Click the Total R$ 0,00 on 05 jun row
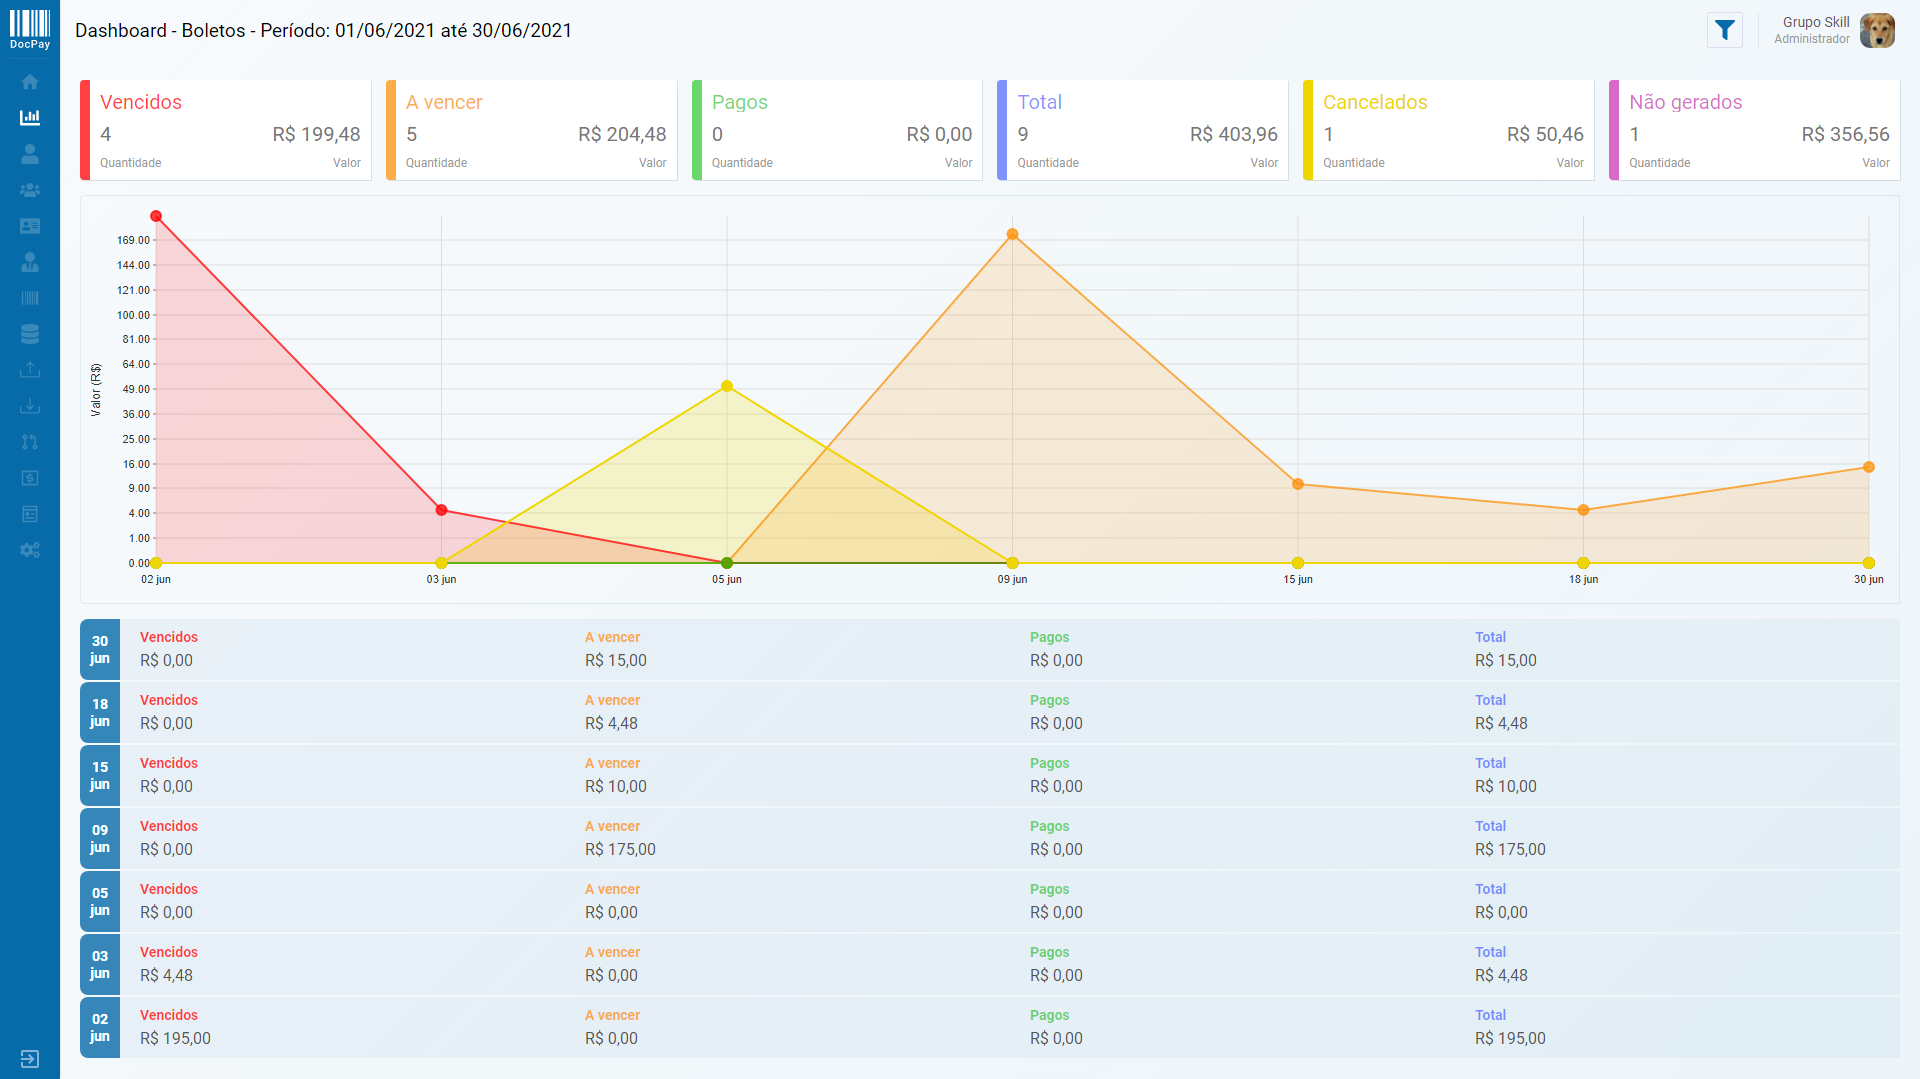1920x1079 pixels. [1501, 912]
